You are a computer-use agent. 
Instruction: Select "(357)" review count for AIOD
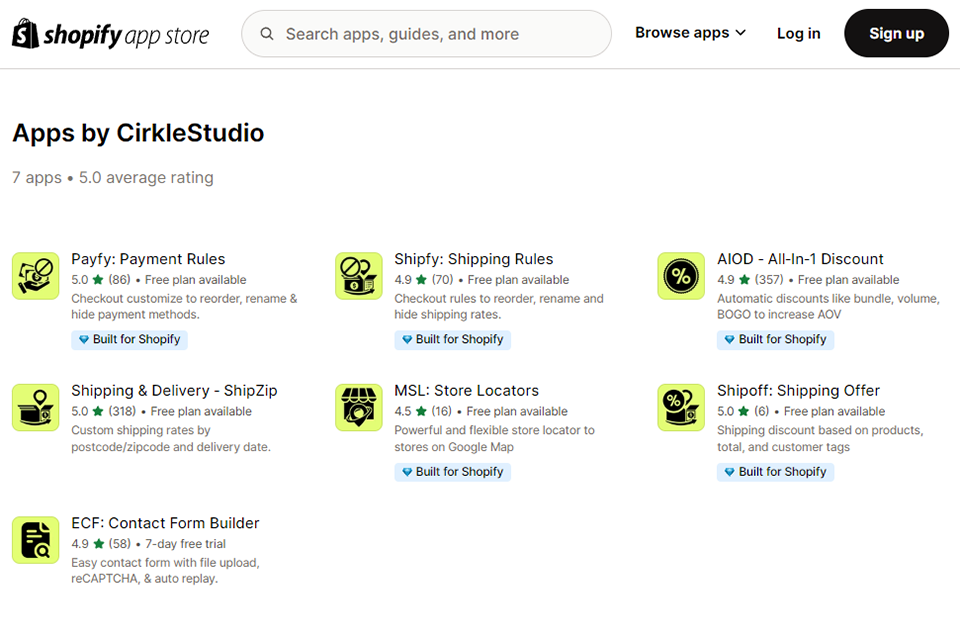coord(769,280)
